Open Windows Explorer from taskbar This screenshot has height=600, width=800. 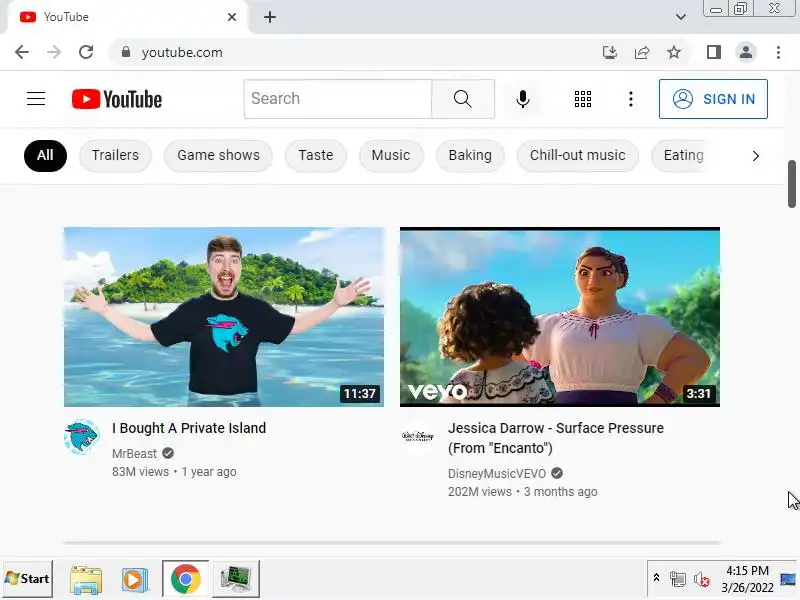(86, 579)
